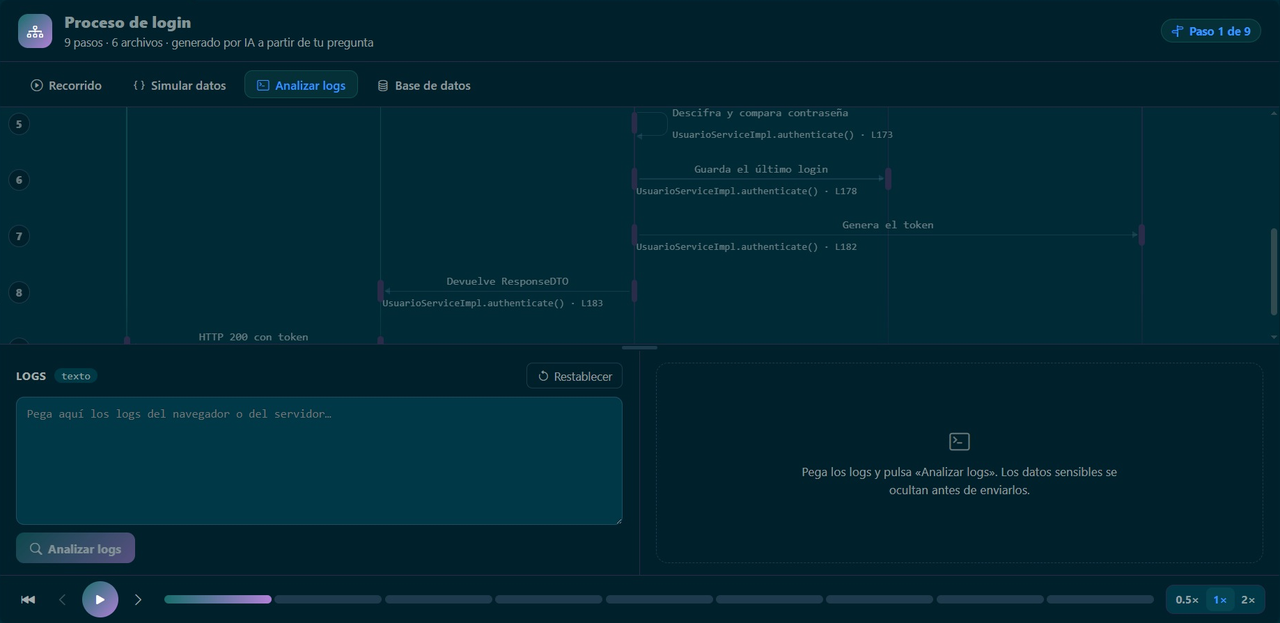Click the diagram vertical scrollbar
Screen dimensions: 1280x623
(1274, 271)
